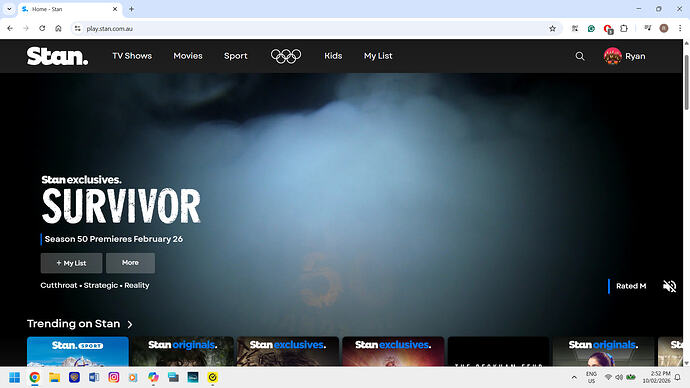The height and width of the screenshot is (388, 690).
Task: Open the SURVIVOR title logo
Action: 121,206
